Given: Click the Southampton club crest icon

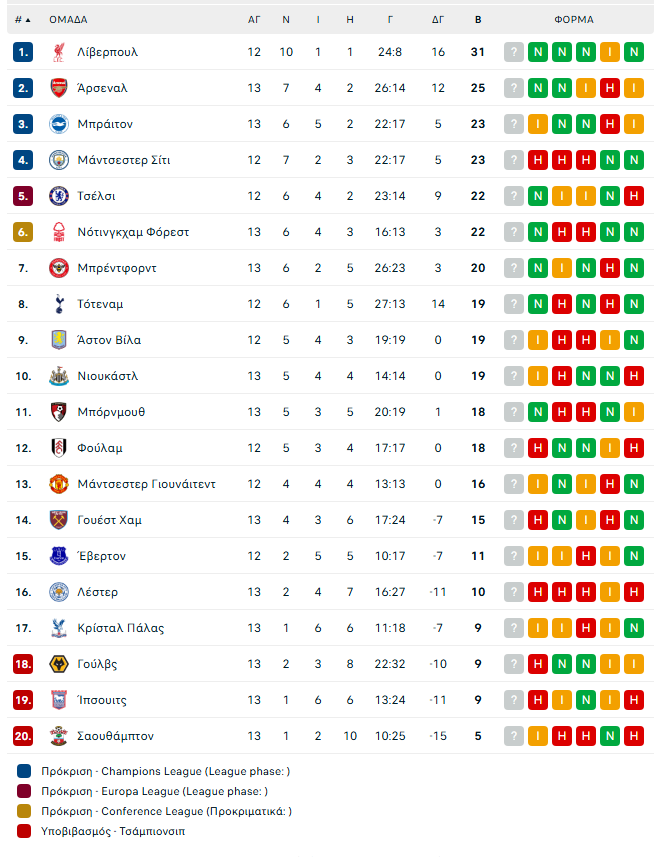Looking at the screenshot, I should point(58,736).
